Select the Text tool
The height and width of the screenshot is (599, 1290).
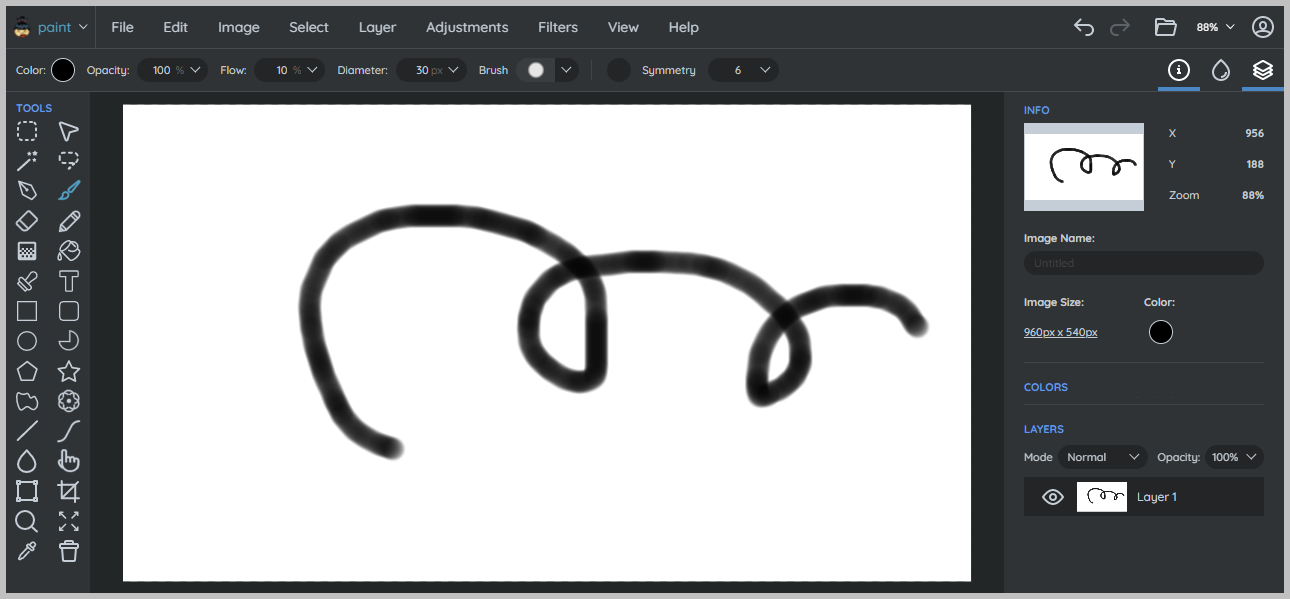click(x=68, y=281)
